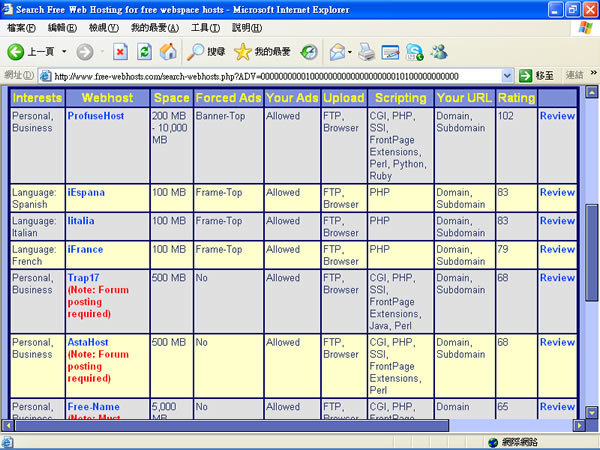Open the Review link for ProfuseHost

coord(557,116)
